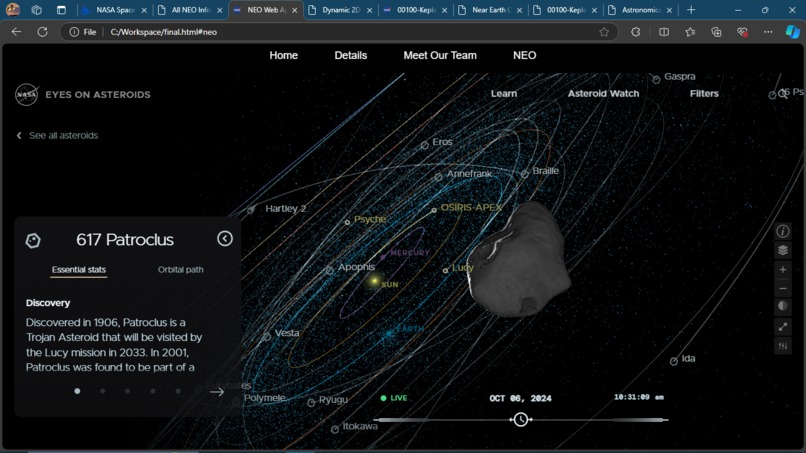This screenshot has width=806, height=453.
Task: Click the LIVE time button
Action: pos(394,398)
